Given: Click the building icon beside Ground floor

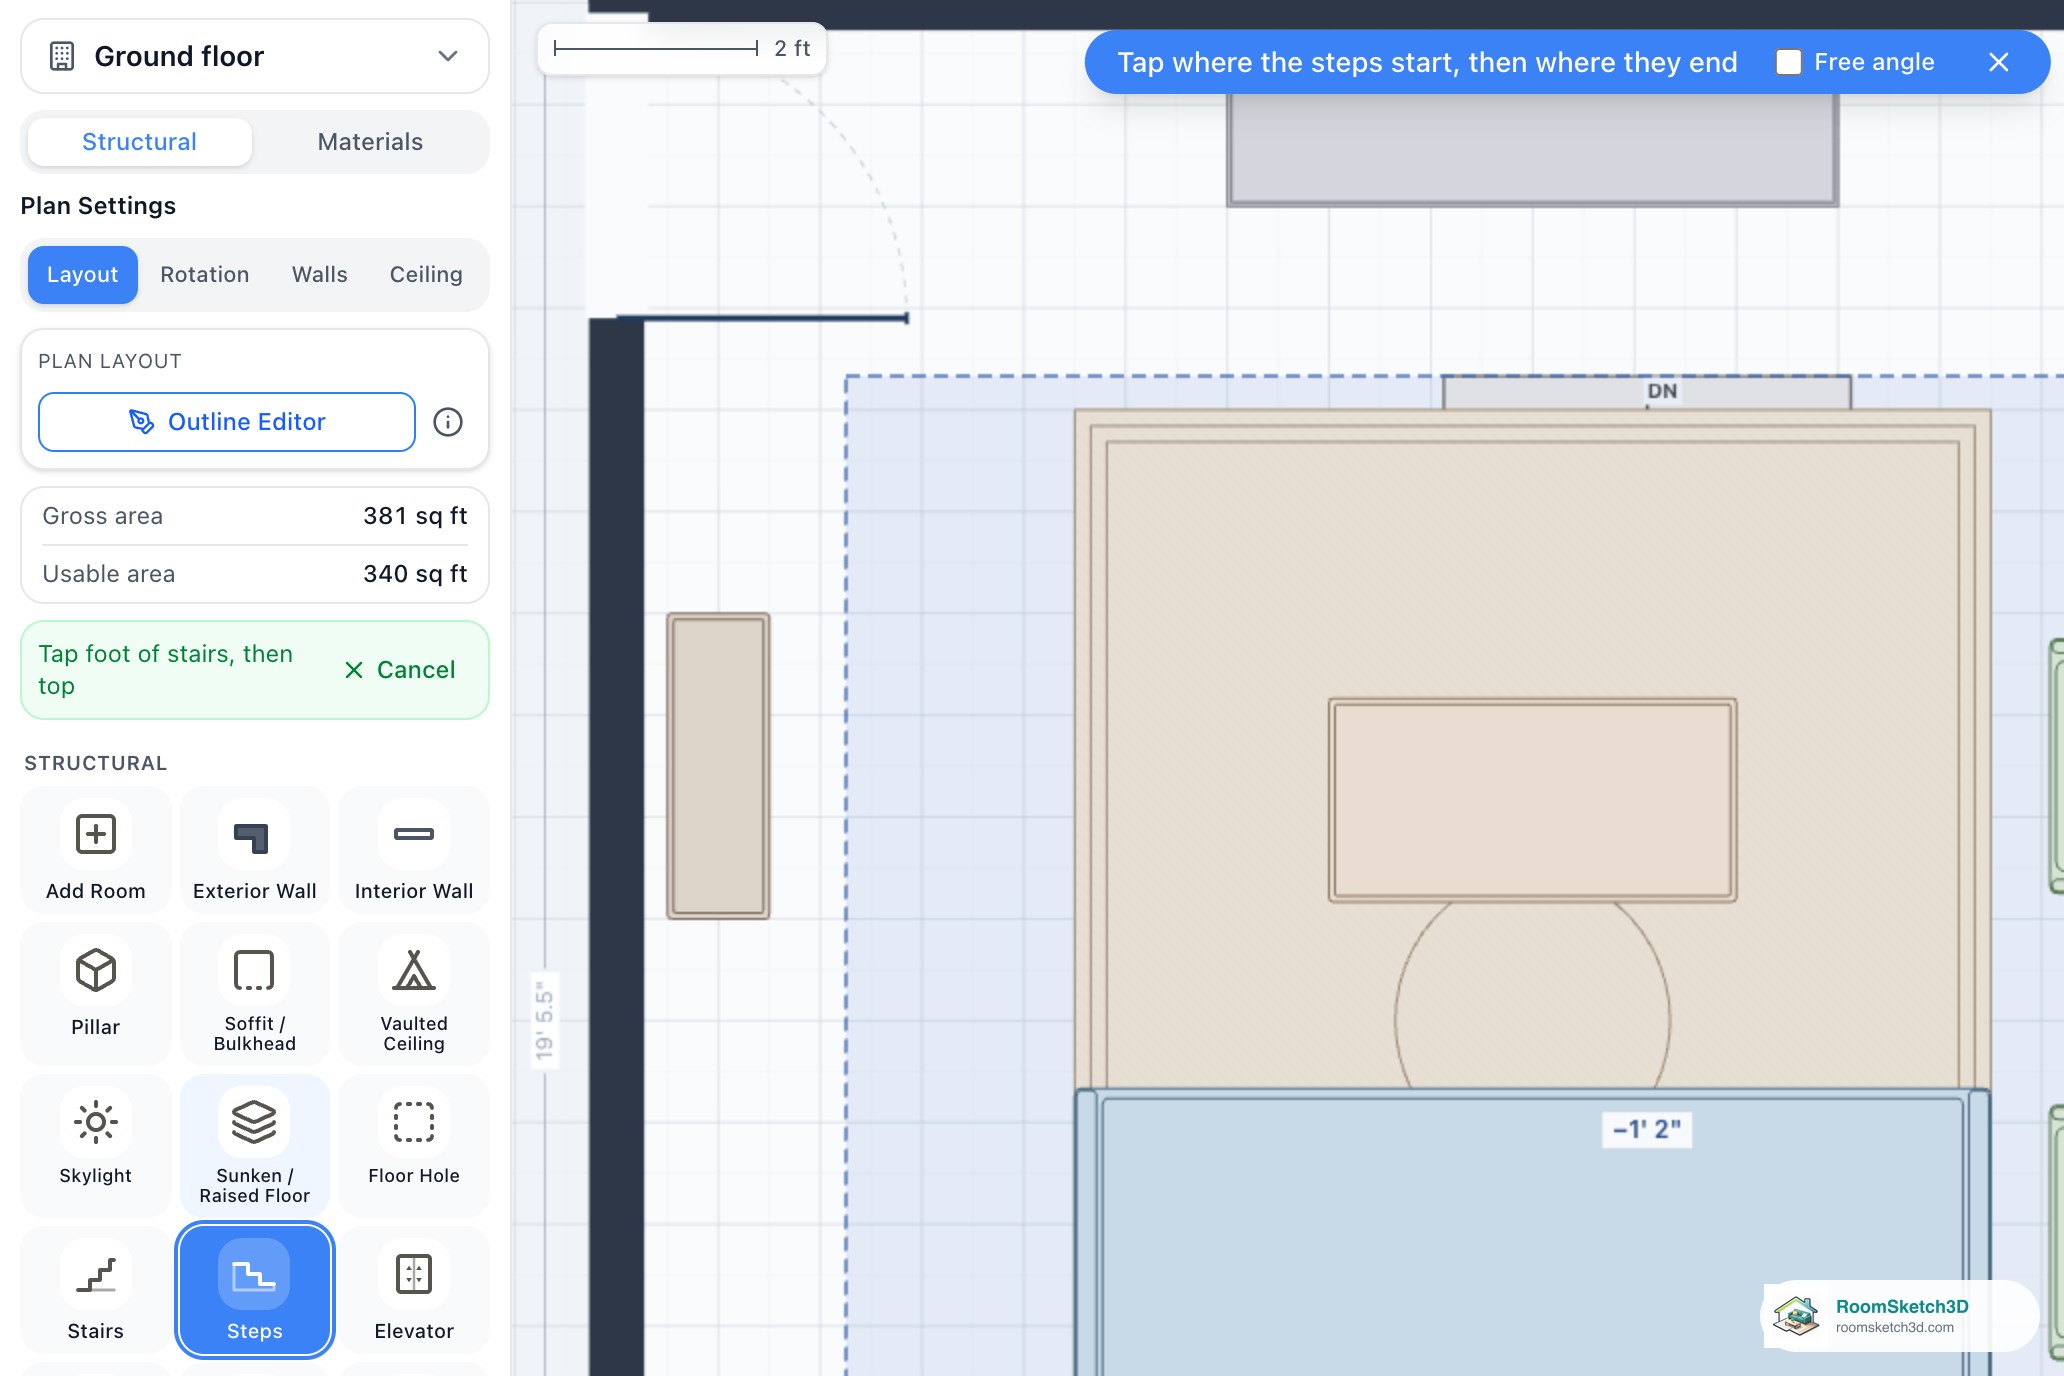Looking at the screenshot, I should click(x=62, y=56).
